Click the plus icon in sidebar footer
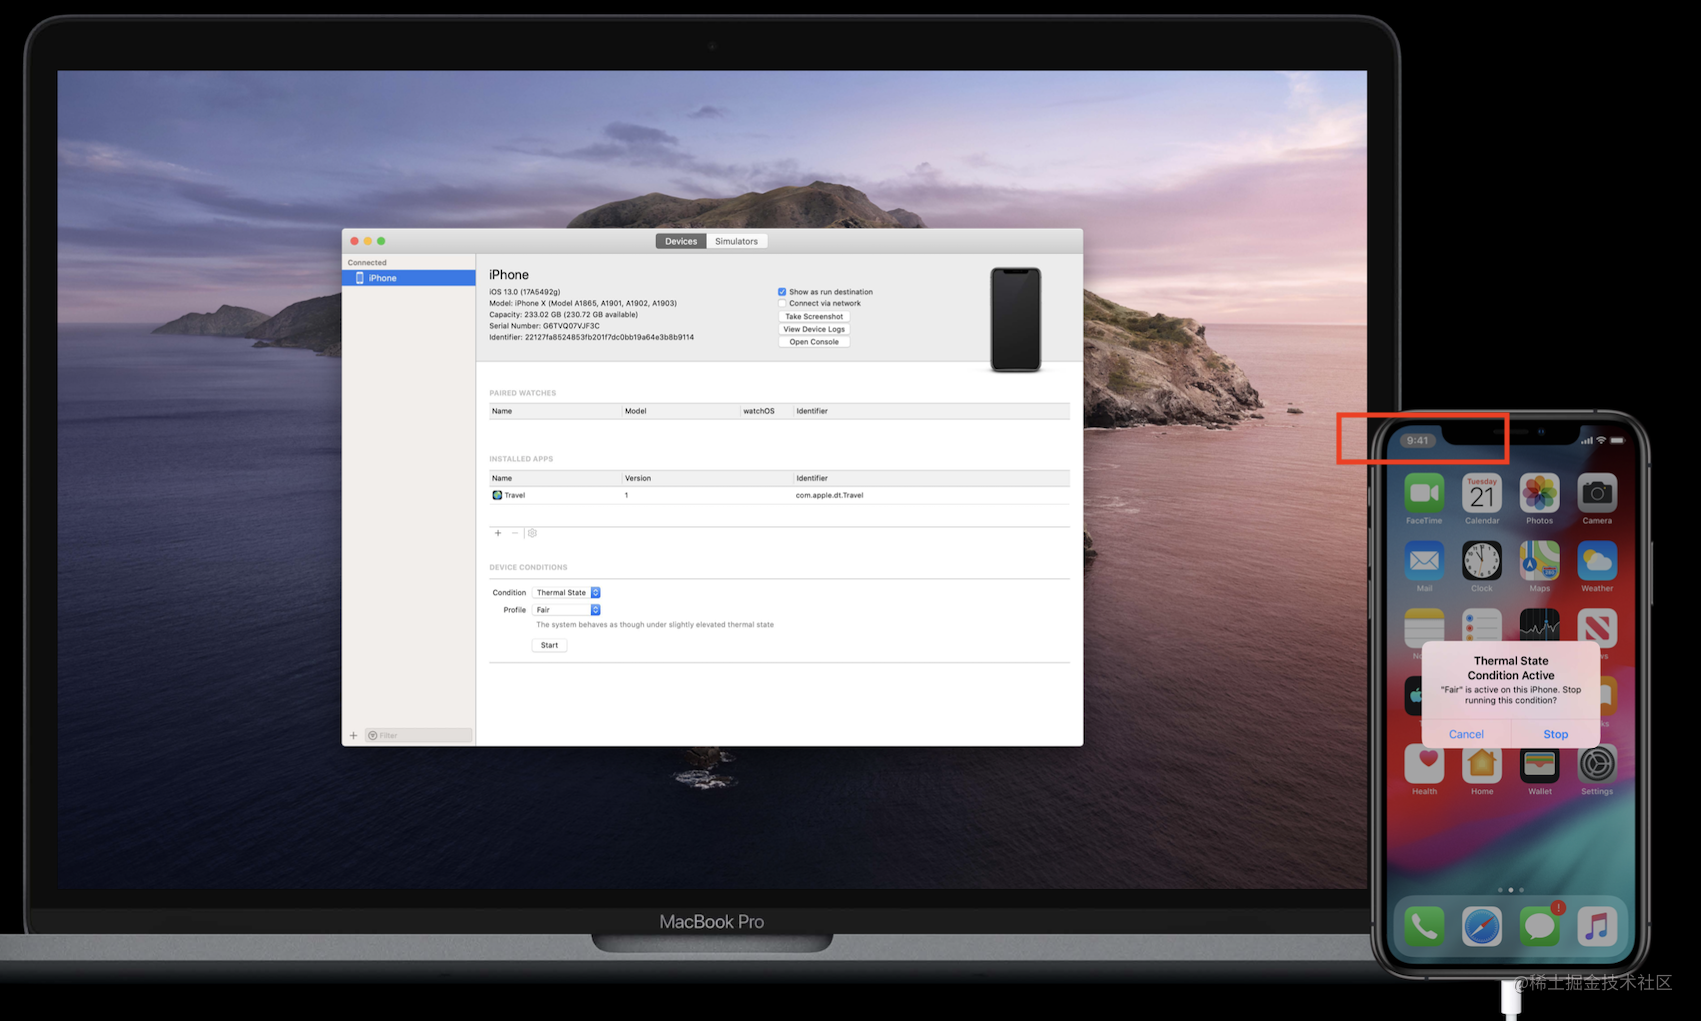The width and height of the screenshot is (1701, 1021). tap(353, 736)
